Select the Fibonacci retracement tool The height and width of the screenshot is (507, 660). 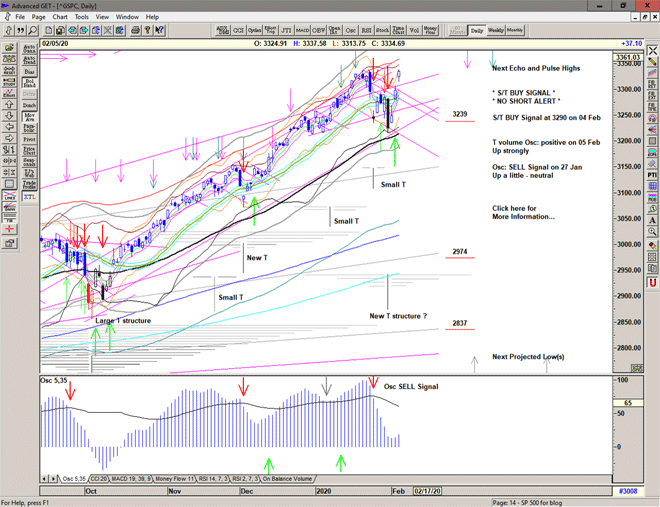point(652,84)
